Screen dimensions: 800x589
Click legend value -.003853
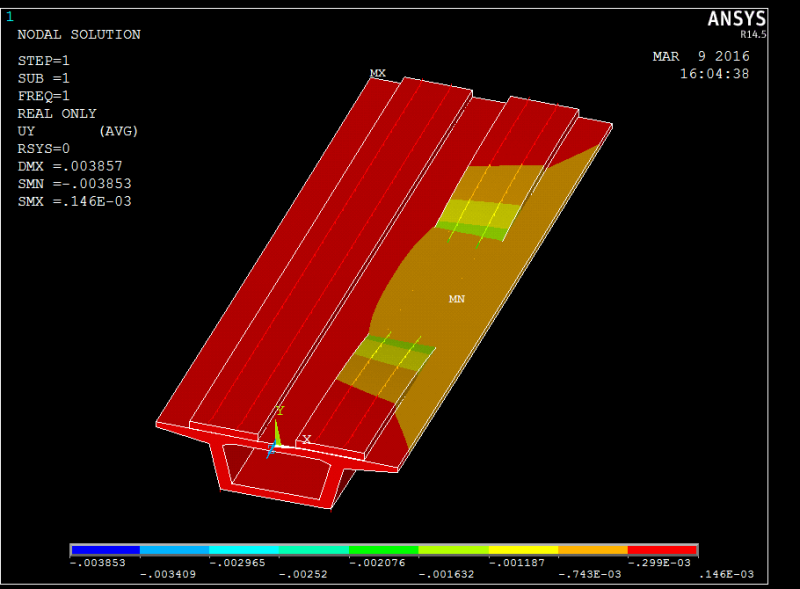click(x=97, y=562)
